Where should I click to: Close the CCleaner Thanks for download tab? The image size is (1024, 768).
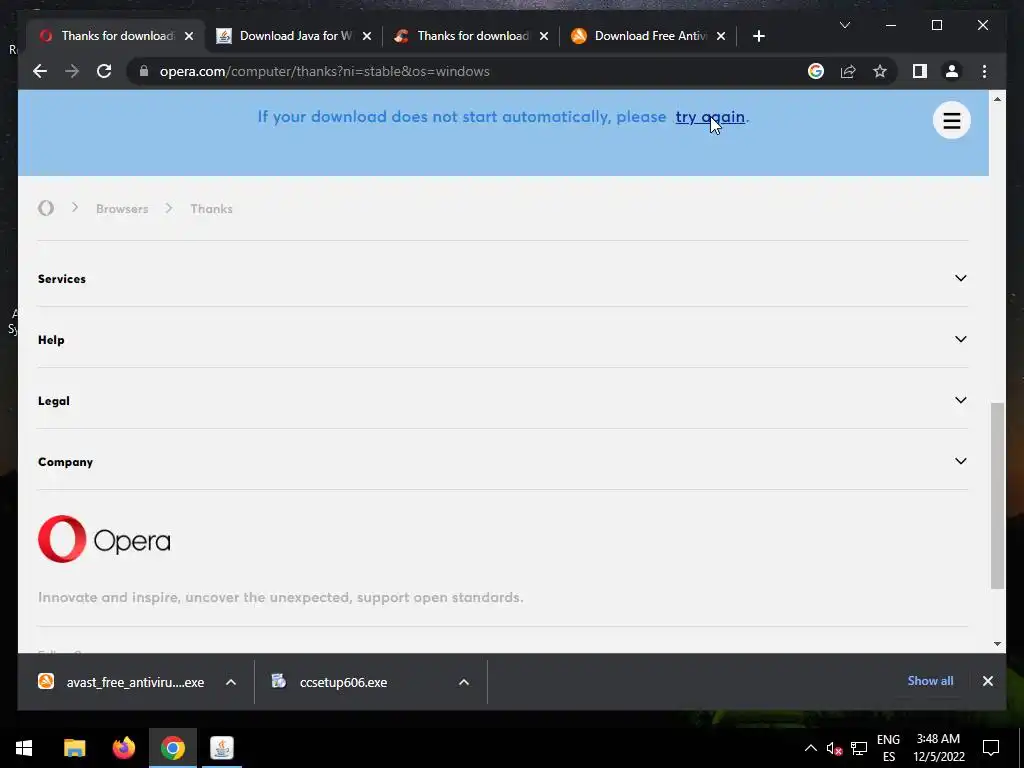point(544,36)
